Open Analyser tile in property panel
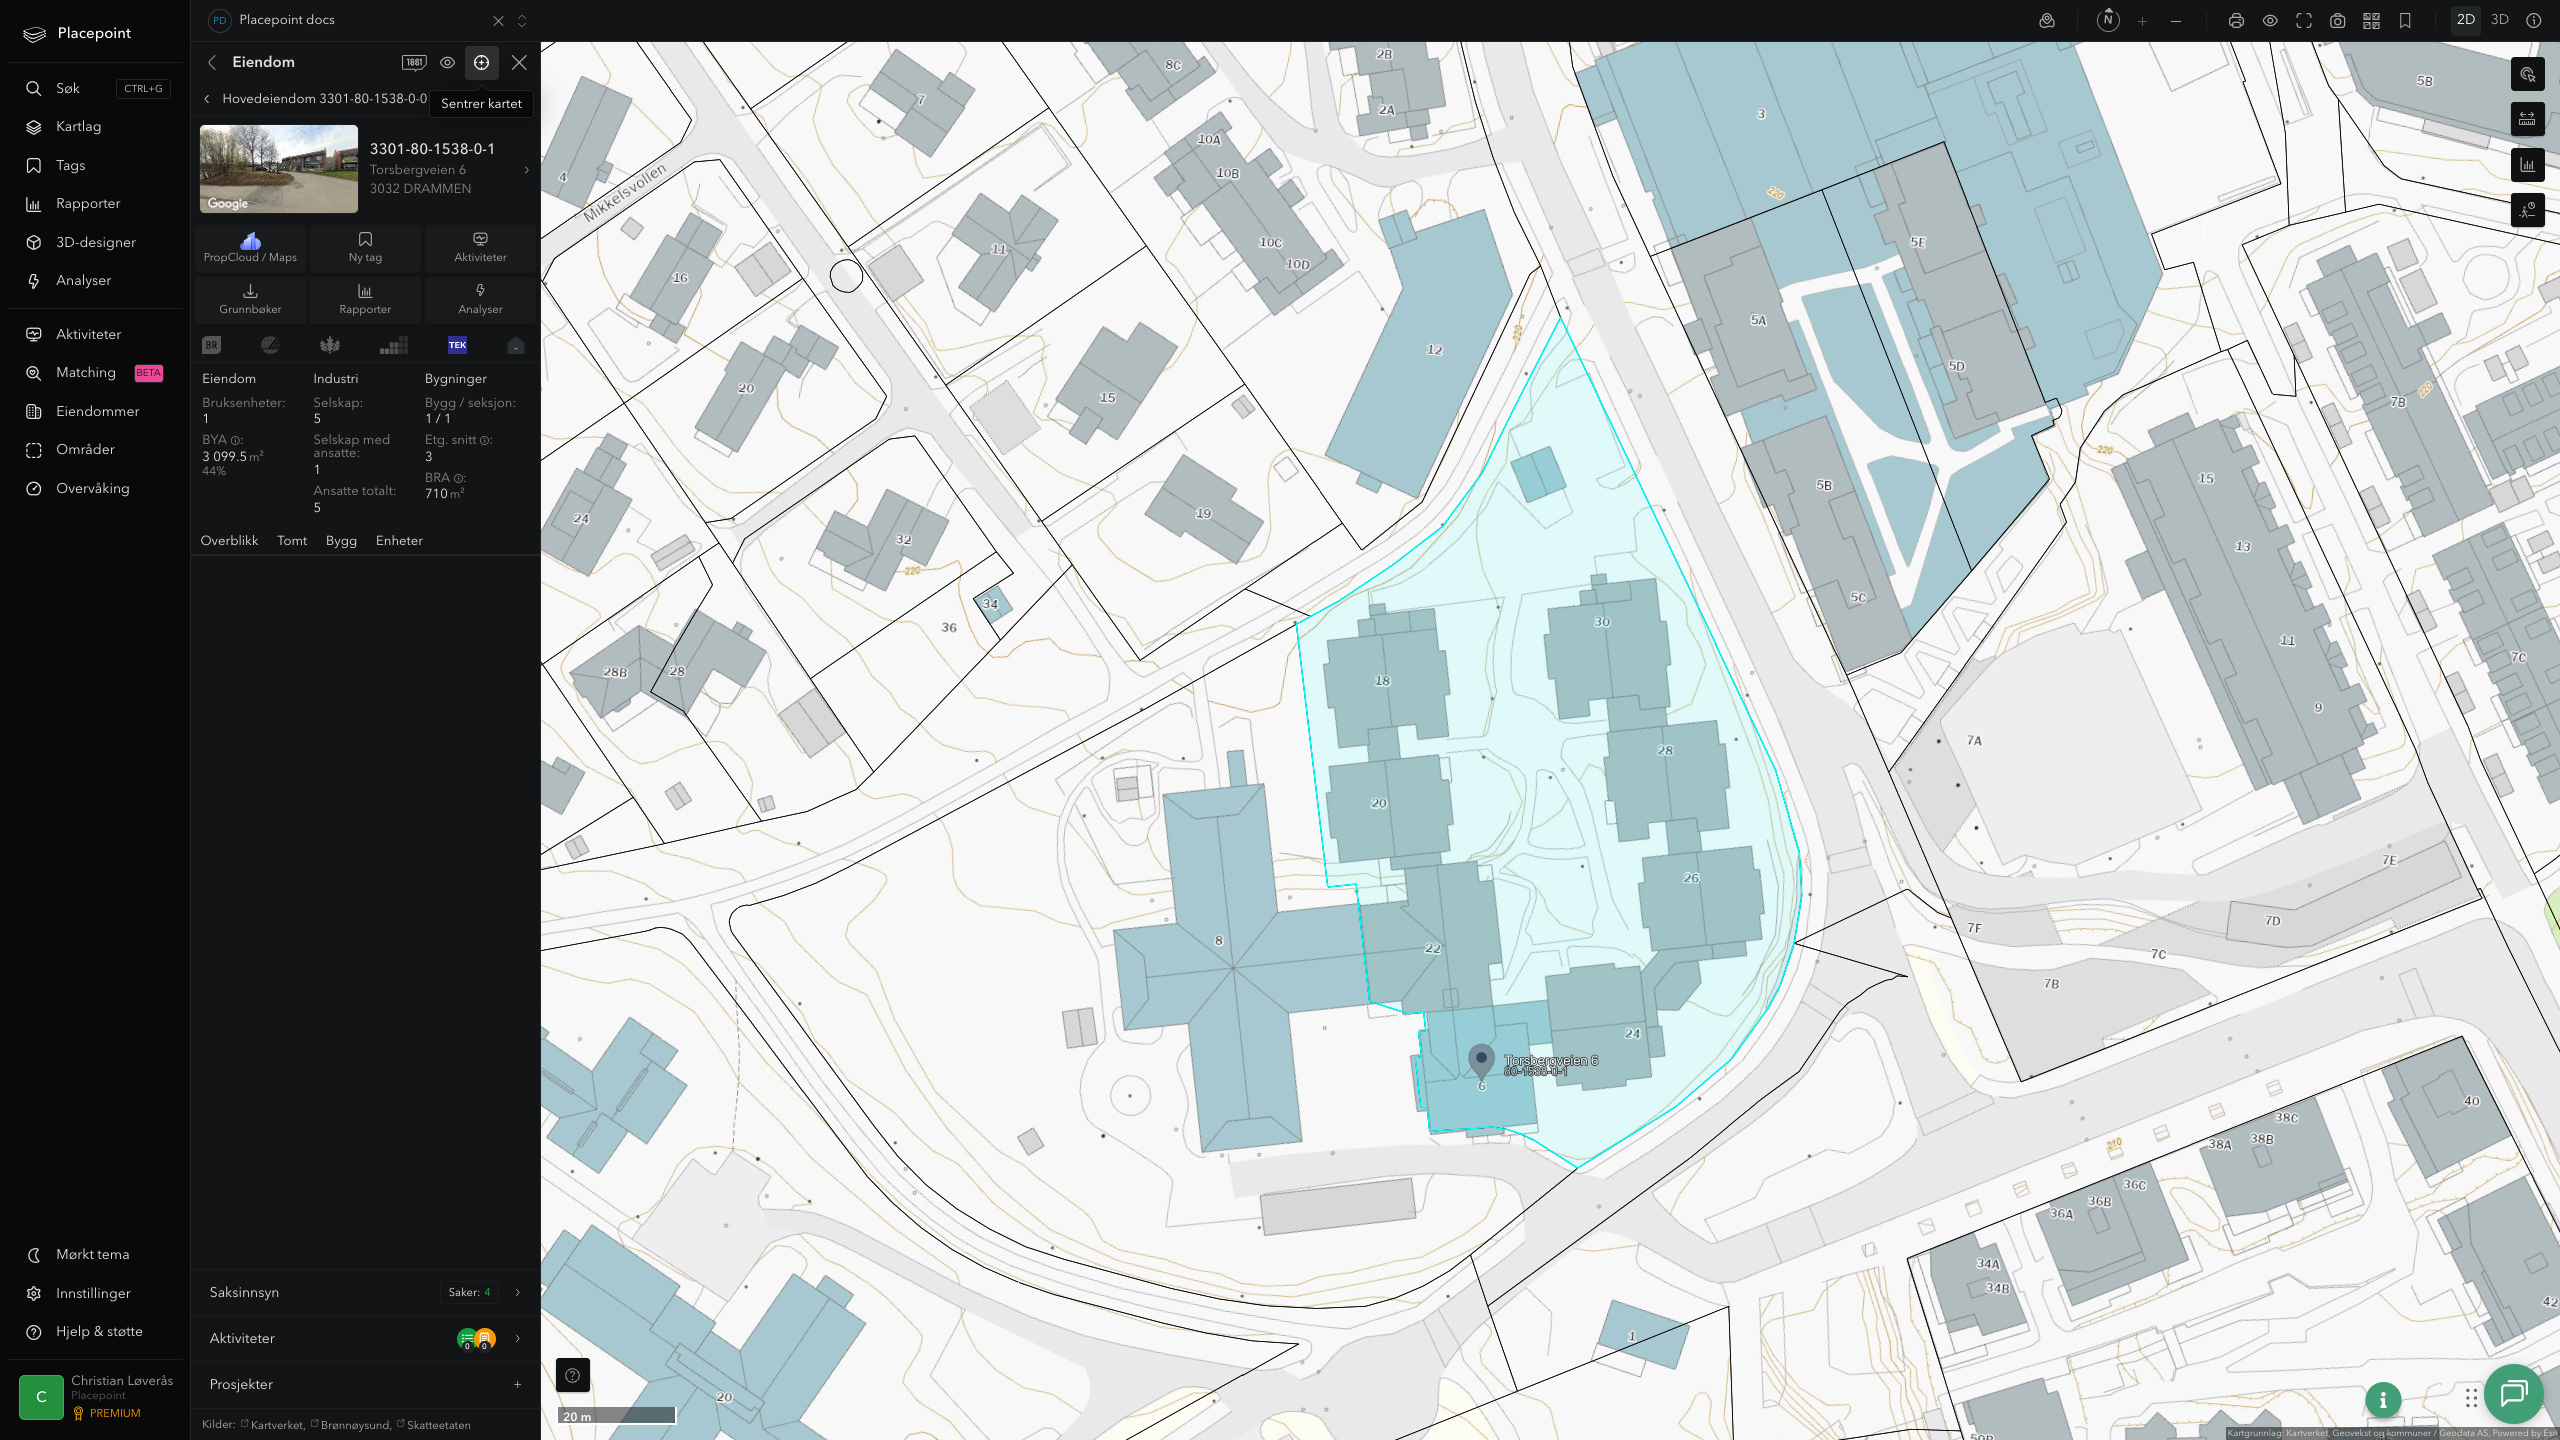 [x=480, y=299]
